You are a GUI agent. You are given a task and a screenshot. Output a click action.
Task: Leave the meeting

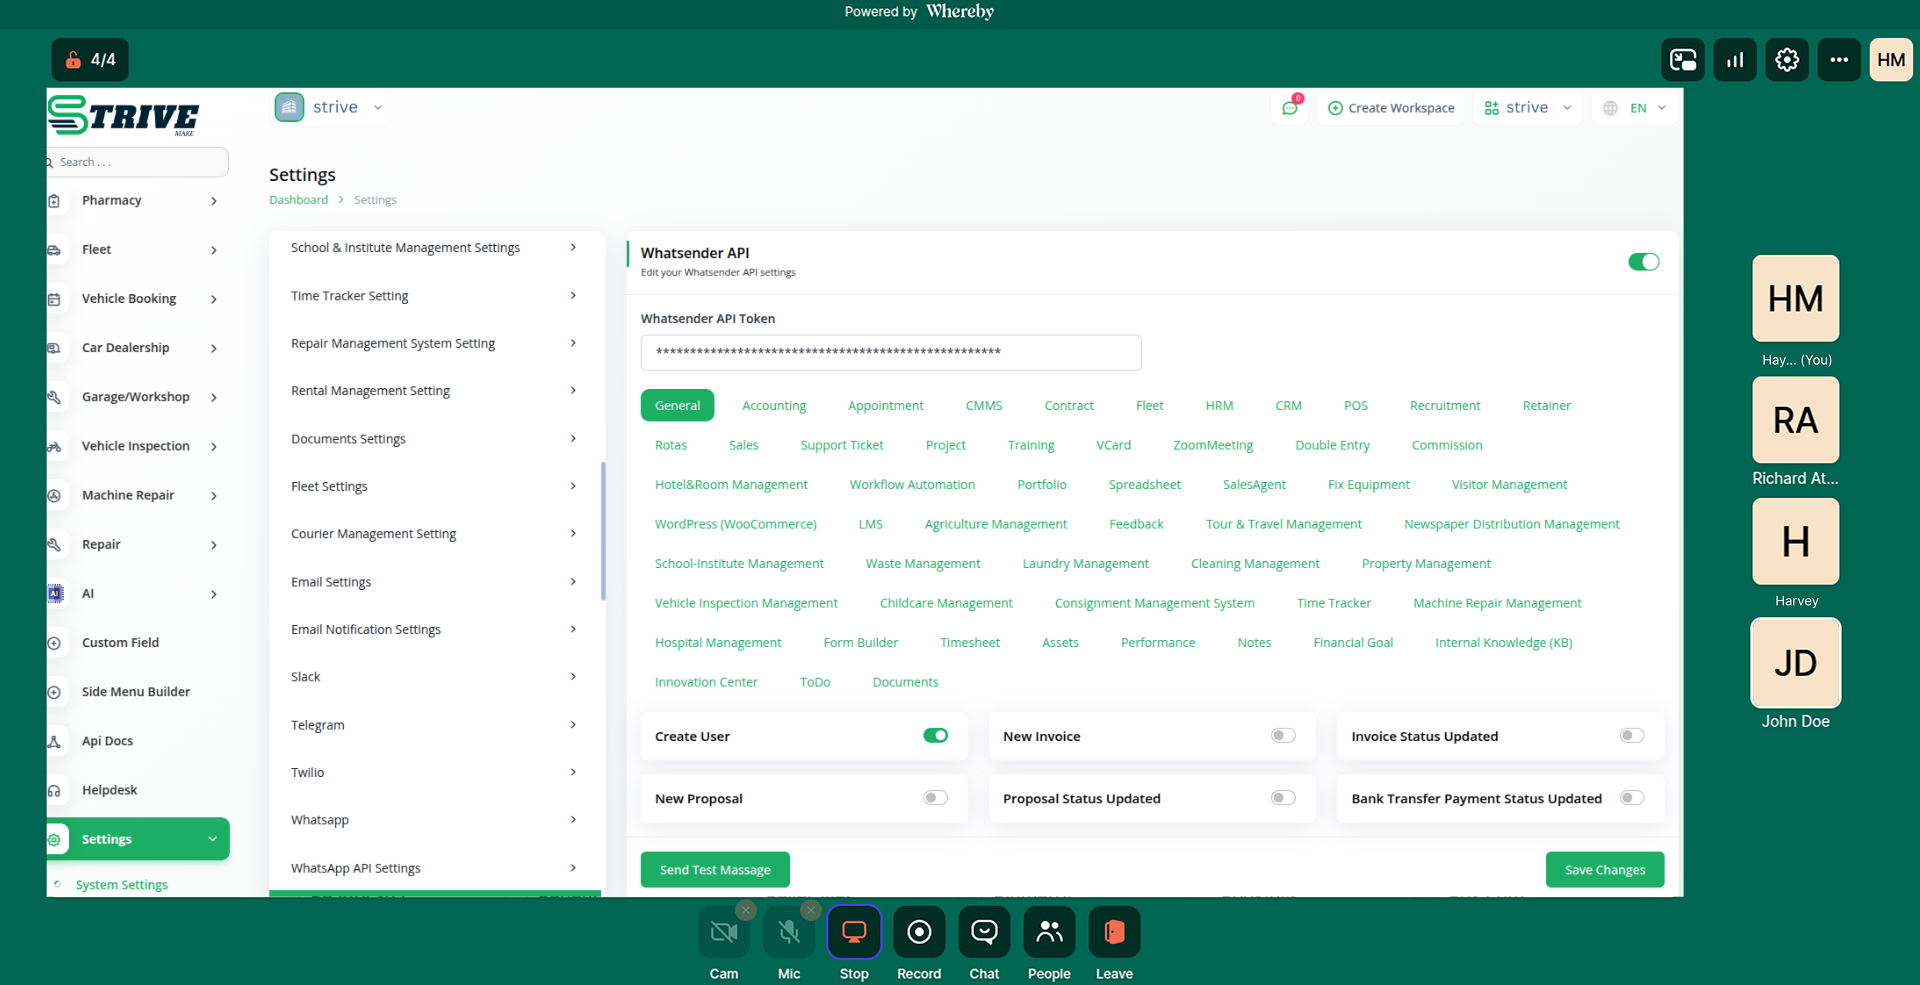click(x=1114, y=932)
